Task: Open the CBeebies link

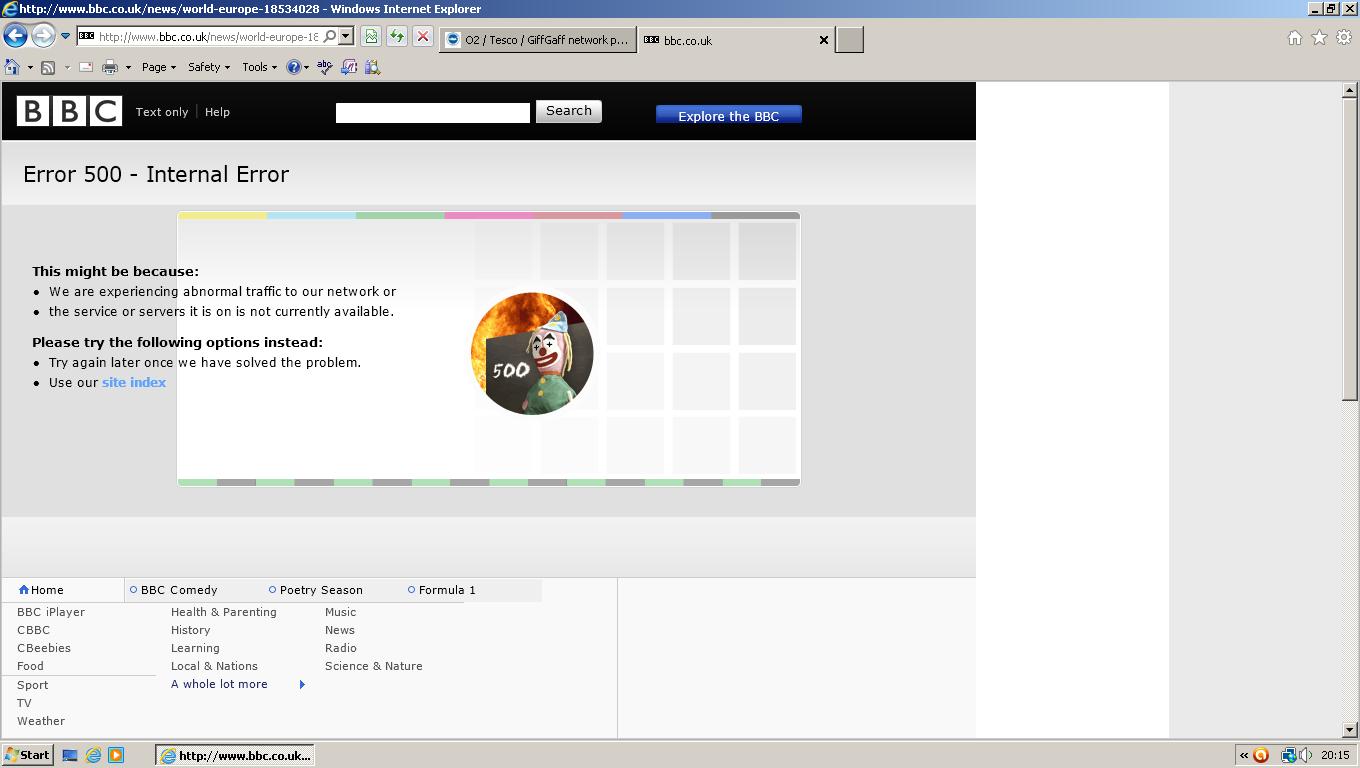Action: click(x=44, y=648)
